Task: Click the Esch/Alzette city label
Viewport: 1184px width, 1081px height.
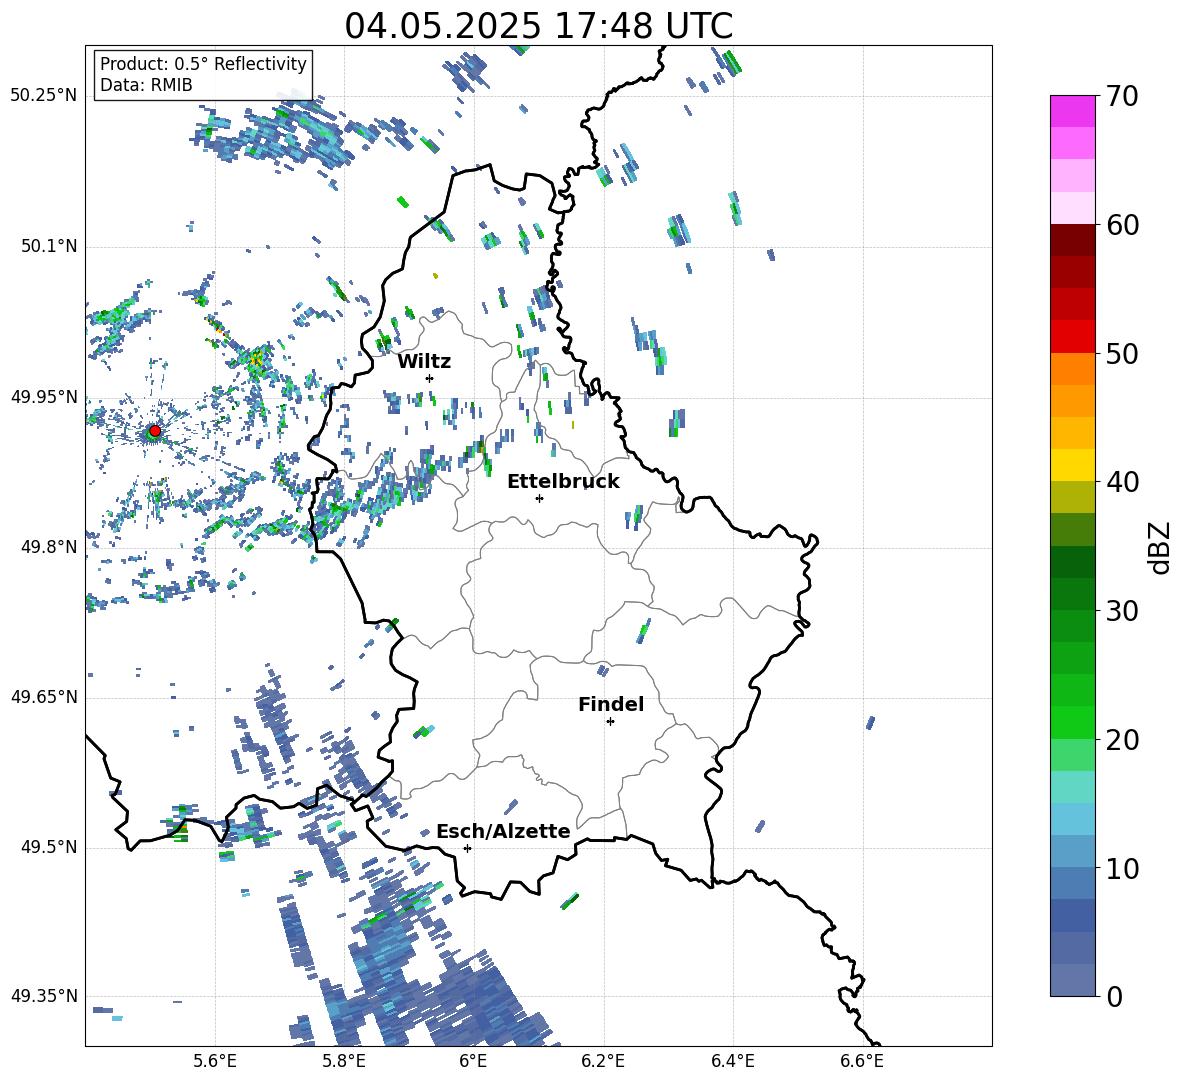Action: (x=503, y=832)
